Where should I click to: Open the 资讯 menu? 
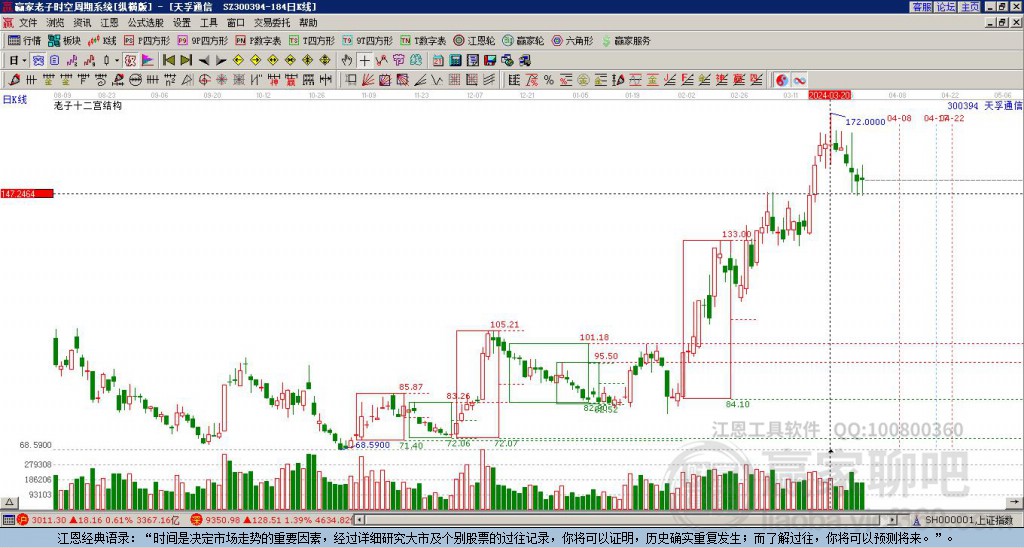point(82,23)
